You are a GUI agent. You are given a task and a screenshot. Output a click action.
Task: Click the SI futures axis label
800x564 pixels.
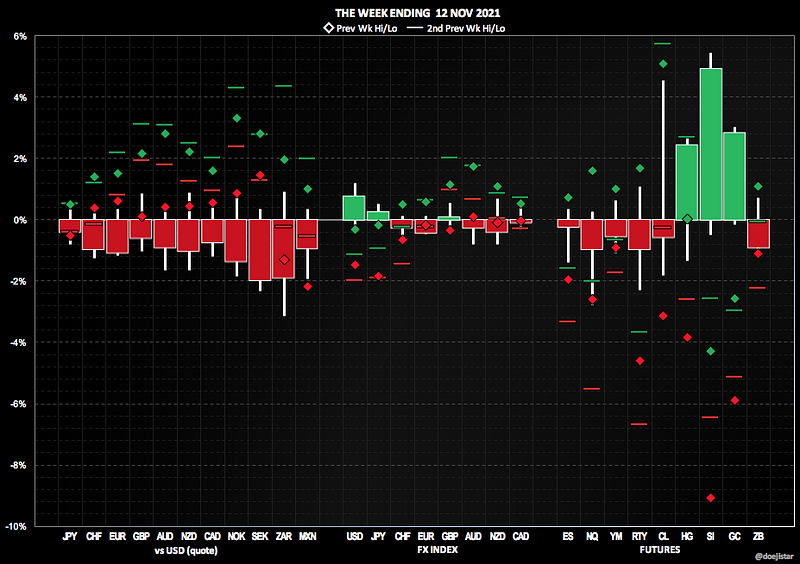click(710, 536)
